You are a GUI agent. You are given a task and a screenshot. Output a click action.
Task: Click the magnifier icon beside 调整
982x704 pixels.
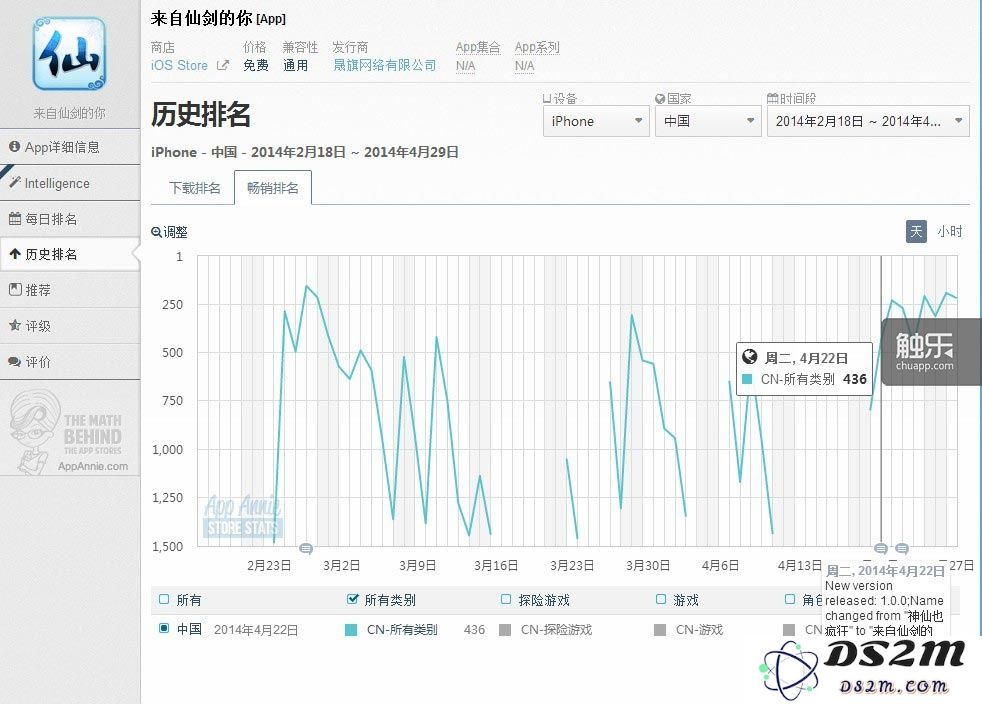coord(156,232)
